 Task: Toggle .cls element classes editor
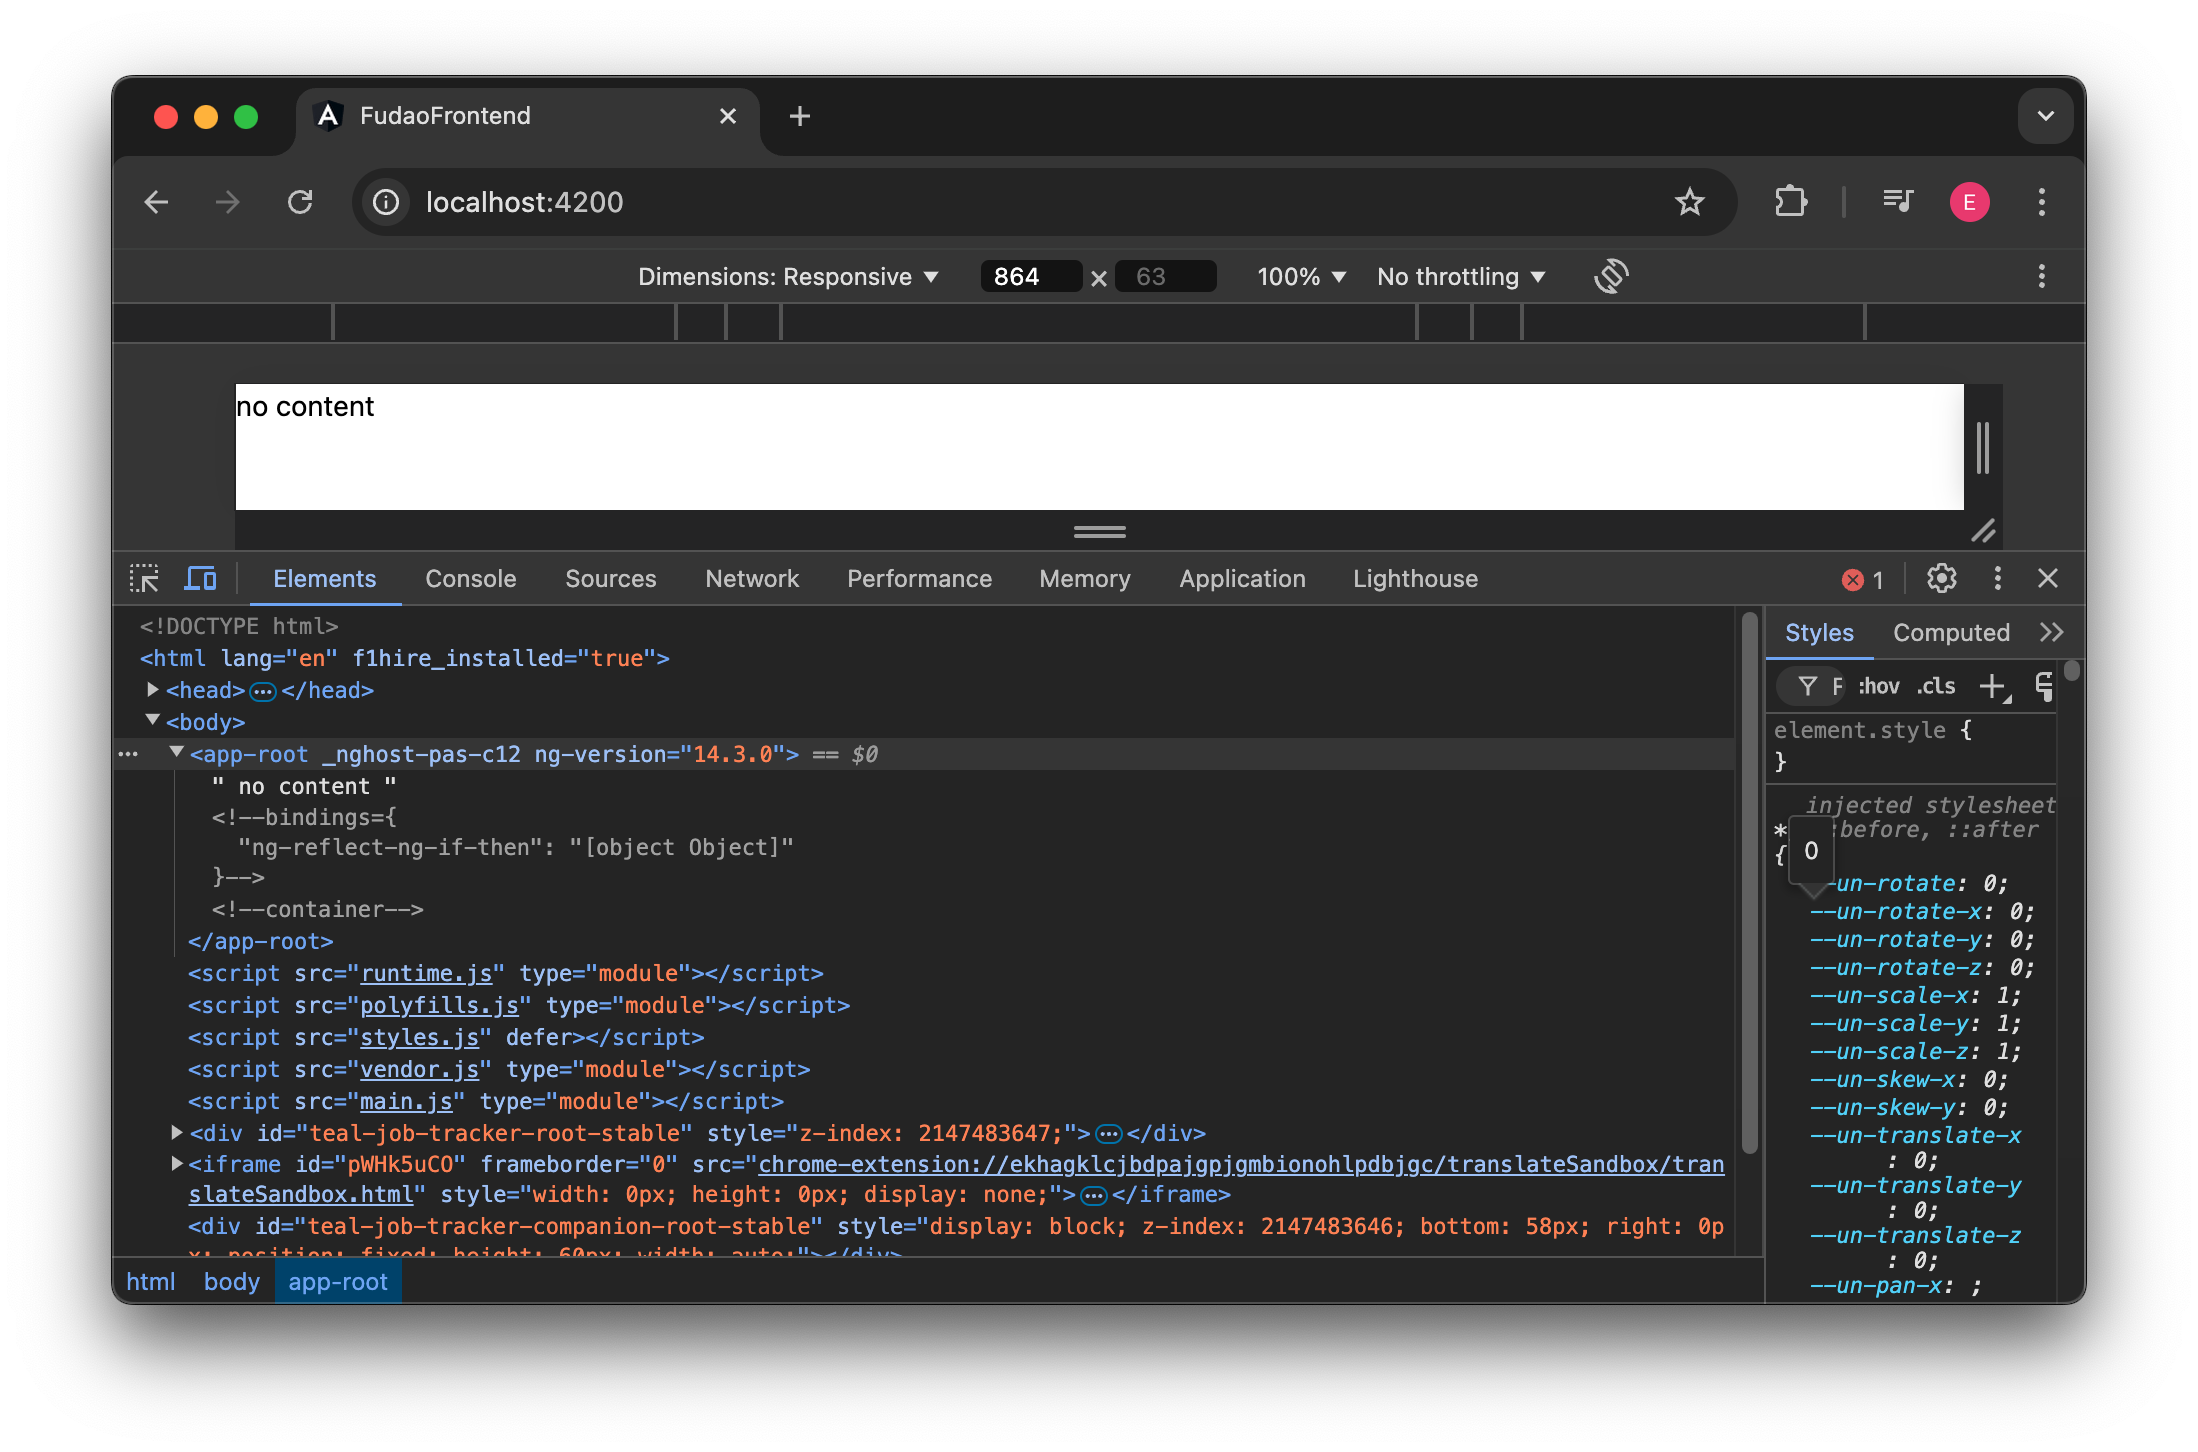1935,686
